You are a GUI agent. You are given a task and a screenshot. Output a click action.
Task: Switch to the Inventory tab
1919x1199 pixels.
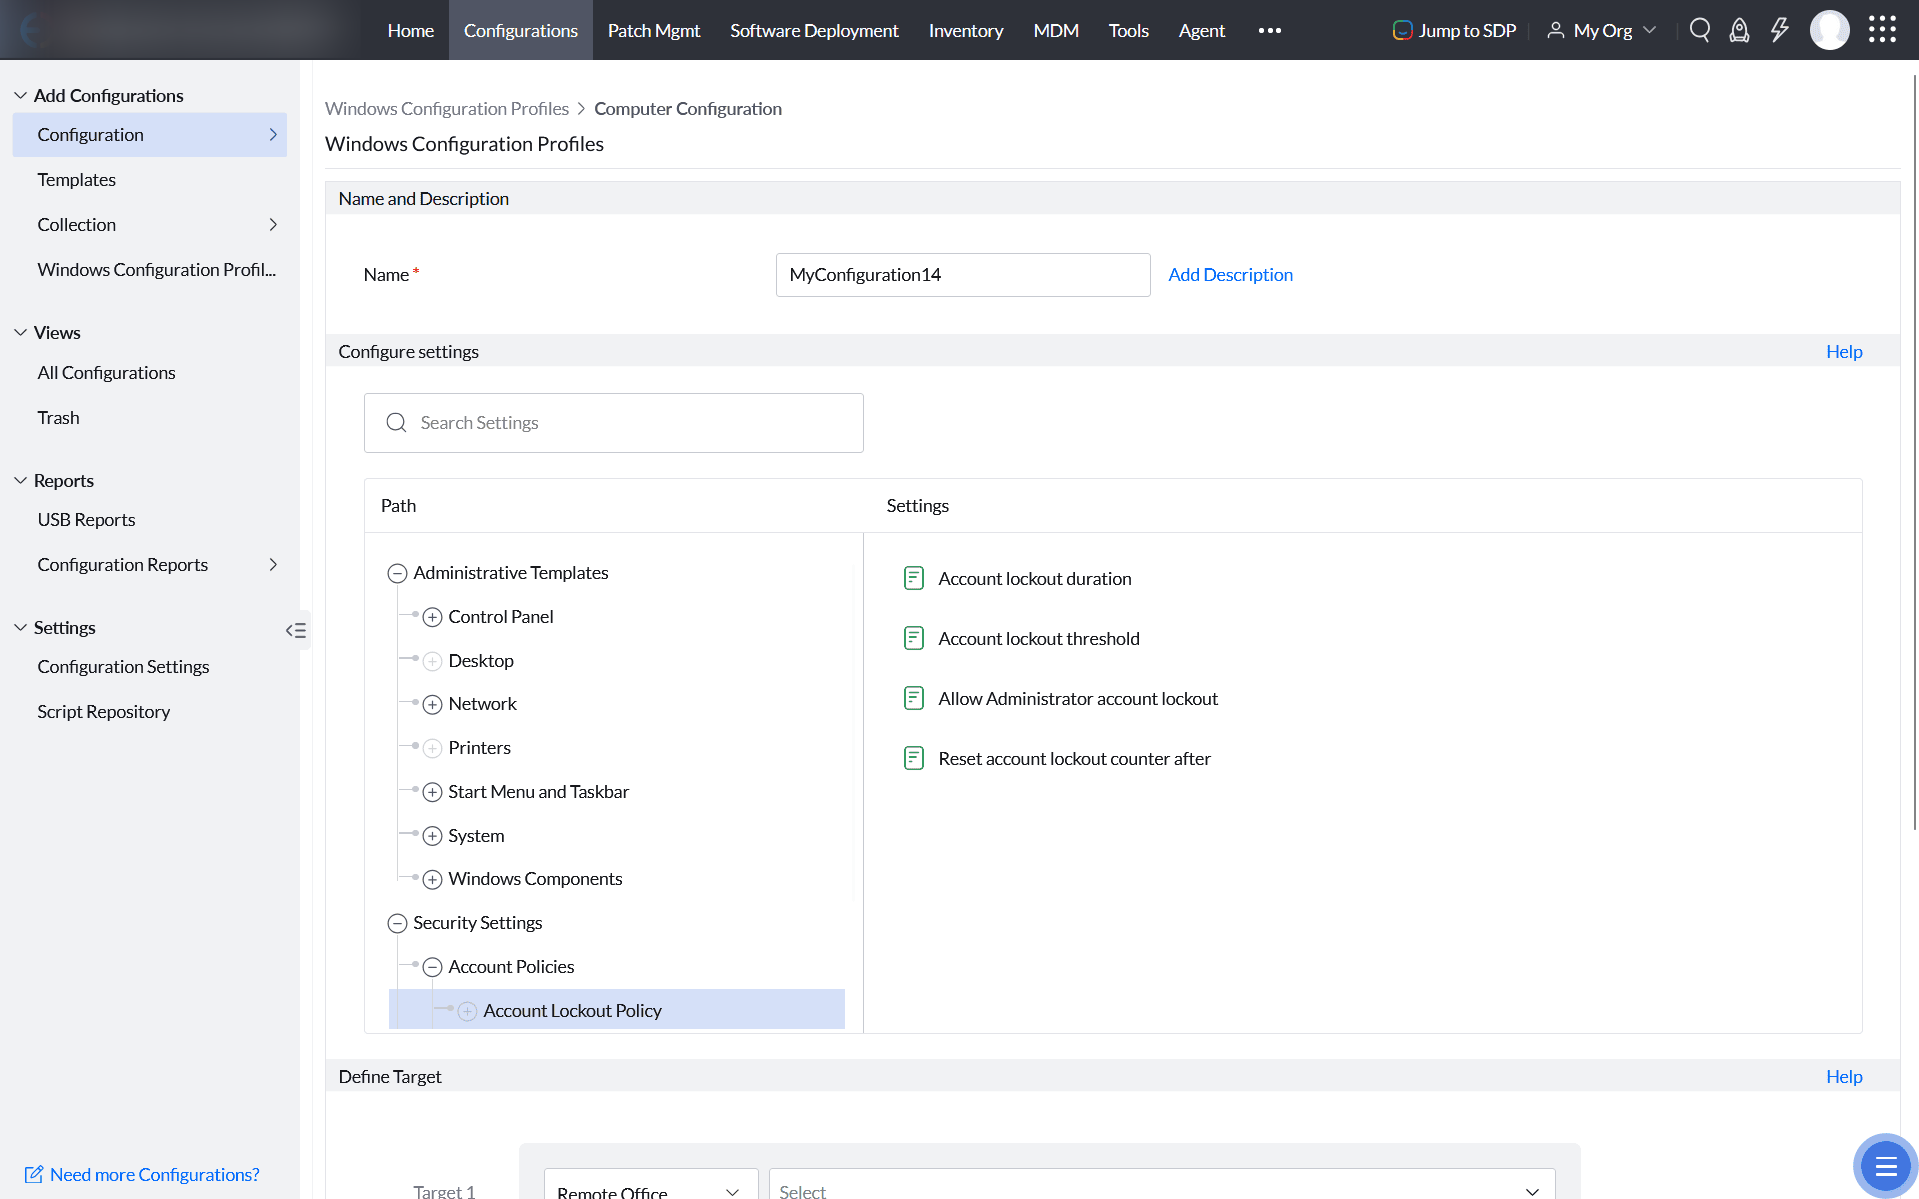(965, 30)
